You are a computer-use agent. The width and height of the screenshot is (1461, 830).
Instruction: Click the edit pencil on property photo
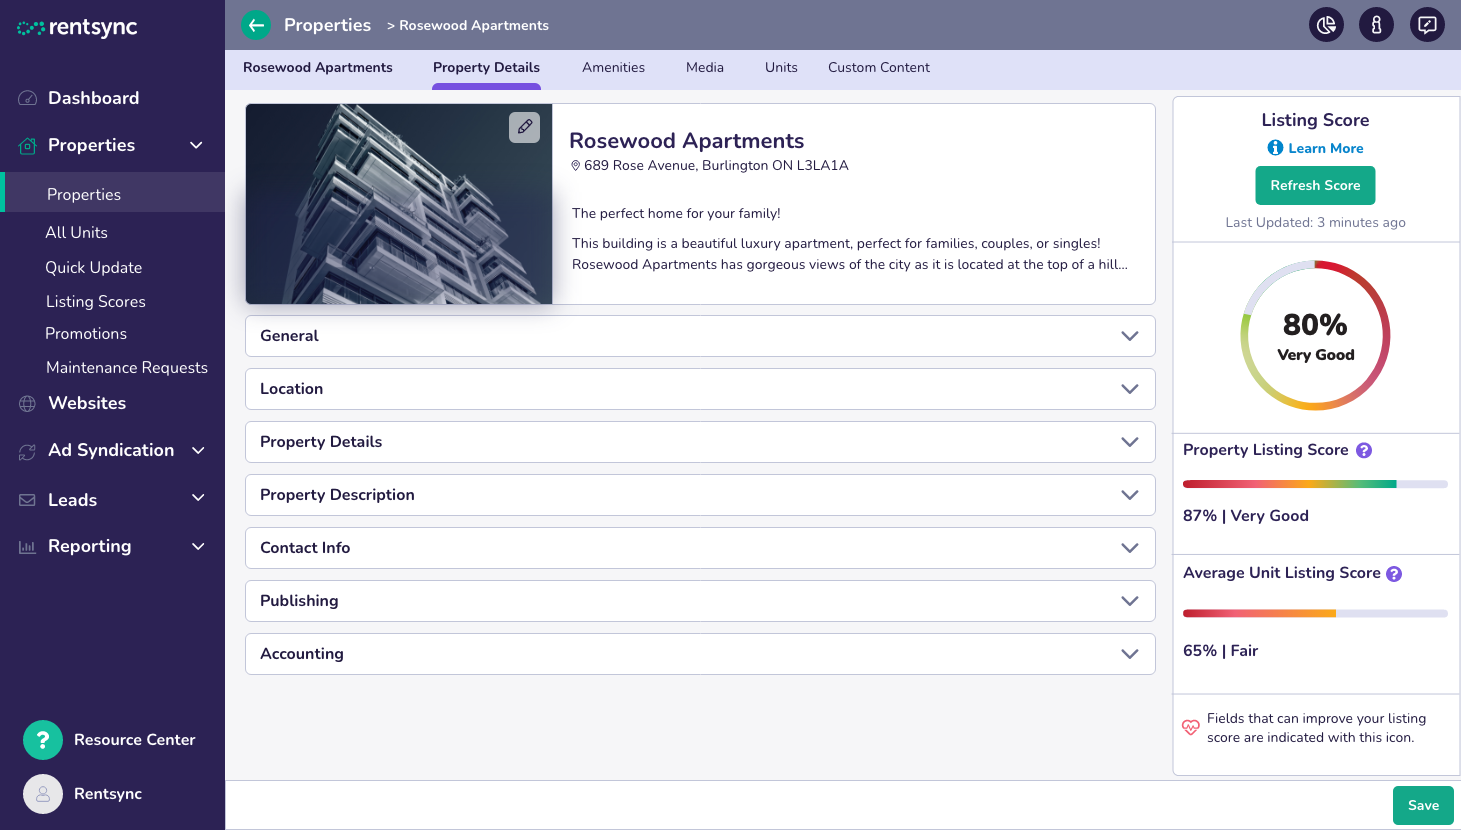[x=524, y=127]
